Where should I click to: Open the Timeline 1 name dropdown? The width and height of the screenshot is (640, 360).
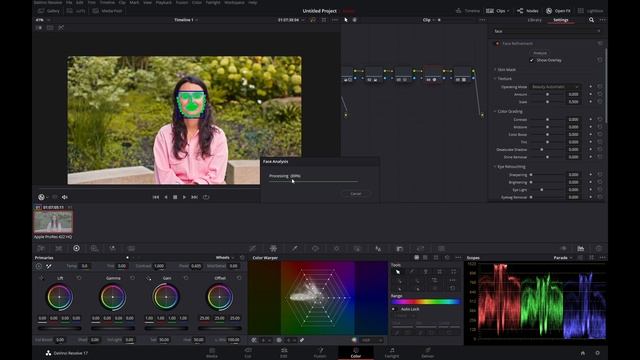click(186, 20)
